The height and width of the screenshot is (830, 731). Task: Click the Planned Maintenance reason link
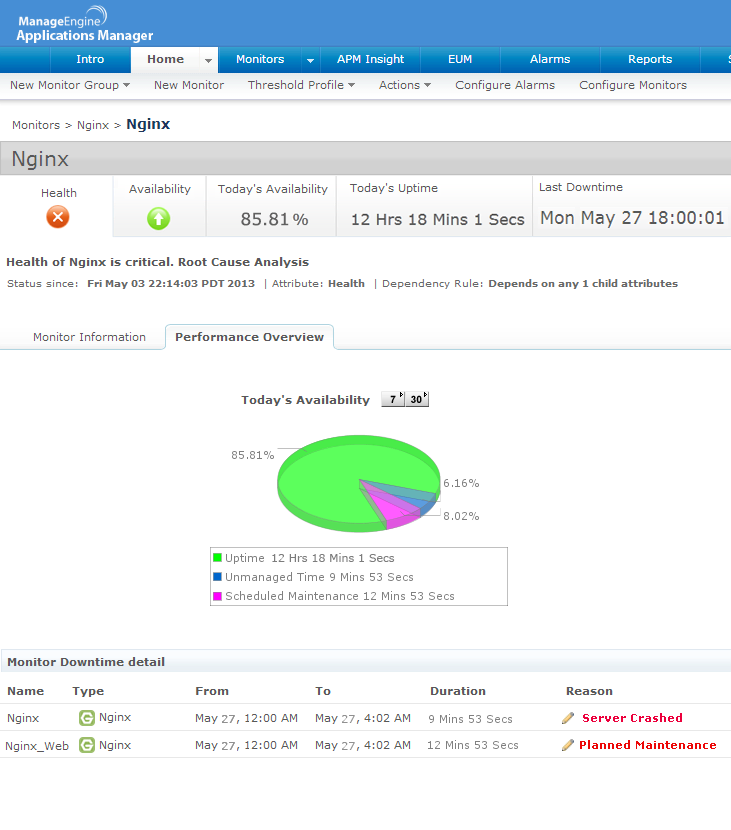coord(647,745)
